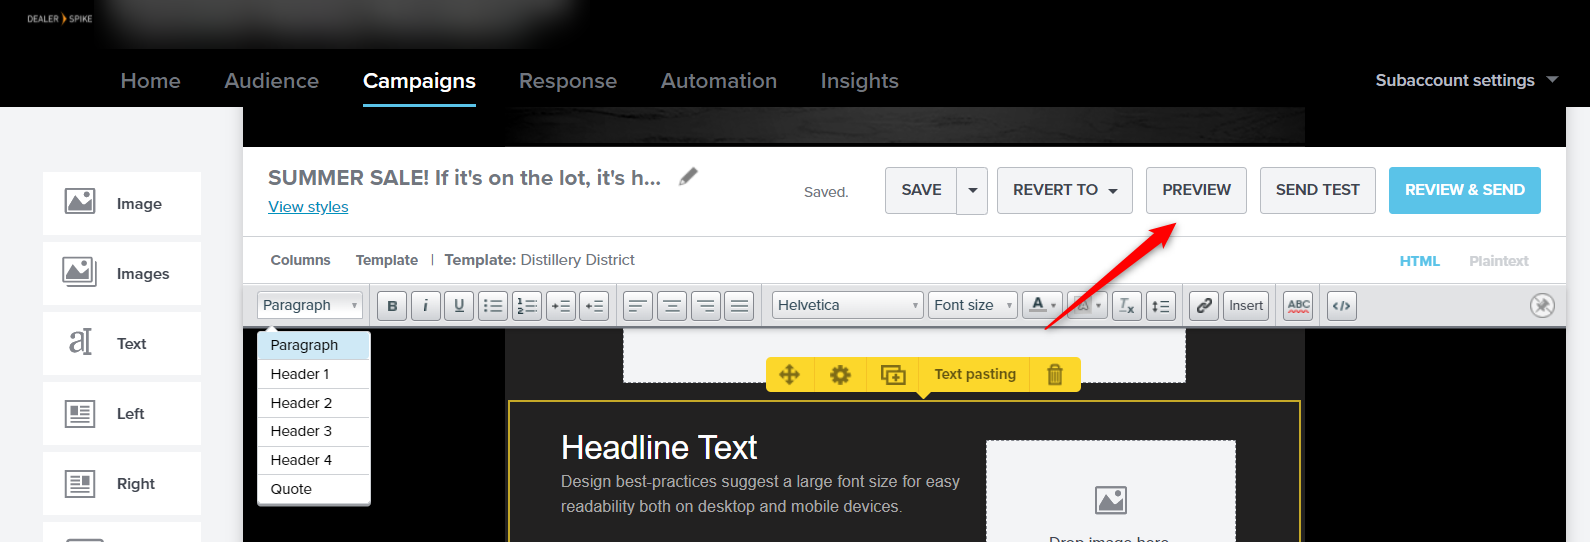Image resolution: width=1590 pixels, height=542 pixels.
Task: Click the pencil icon to edit subject
Action: tap(688, 177)
